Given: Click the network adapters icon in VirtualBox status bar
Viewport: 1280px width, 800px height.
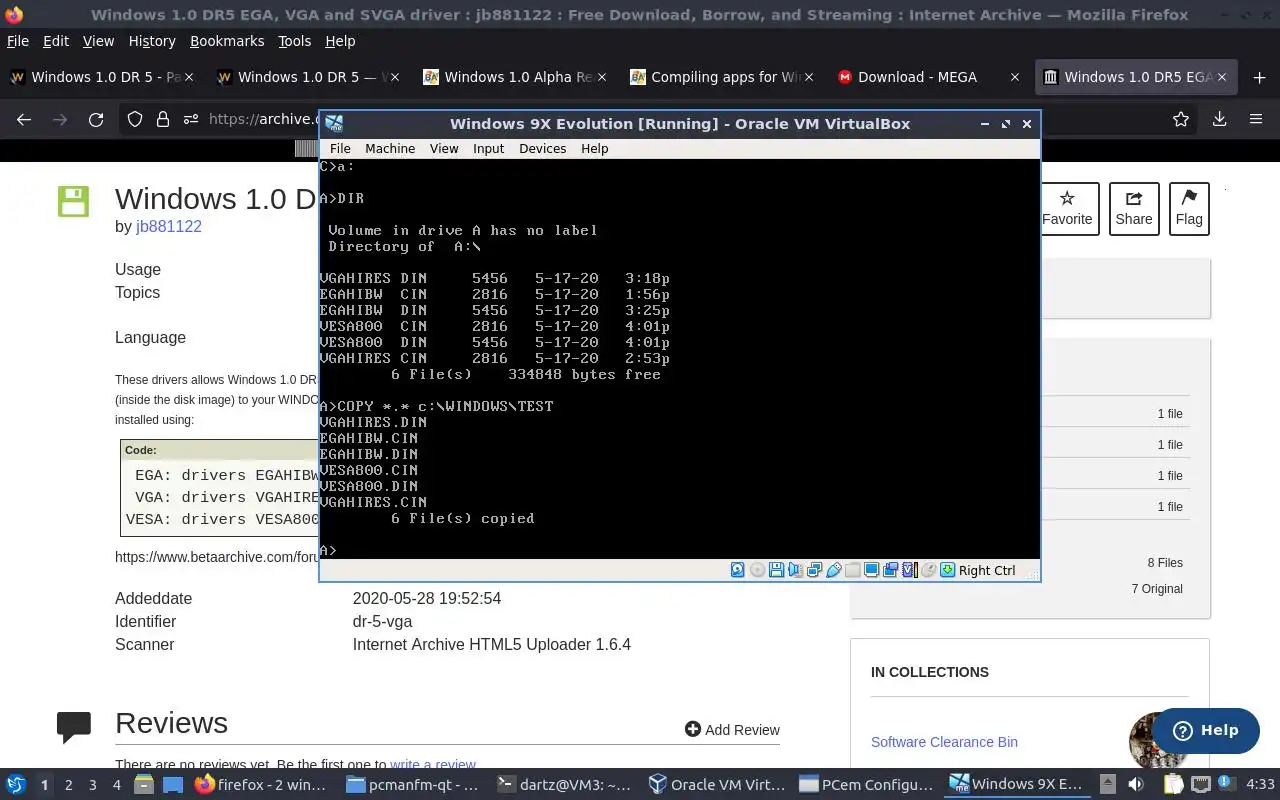Looking at the screenshot, I should click(x=814, y=570).
